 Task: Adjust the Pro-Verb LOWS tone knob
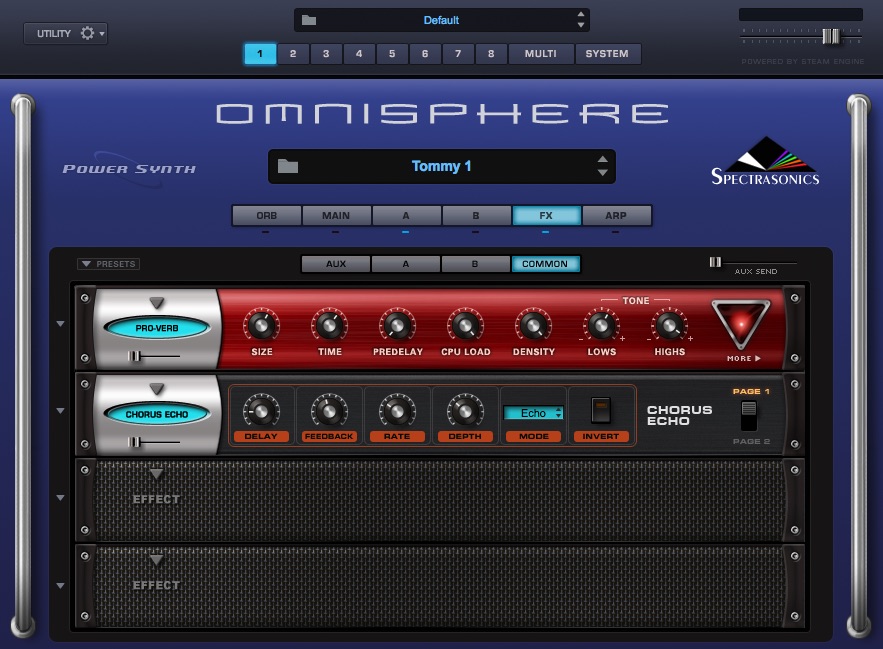pyautogui.click(x=601, y=326)
